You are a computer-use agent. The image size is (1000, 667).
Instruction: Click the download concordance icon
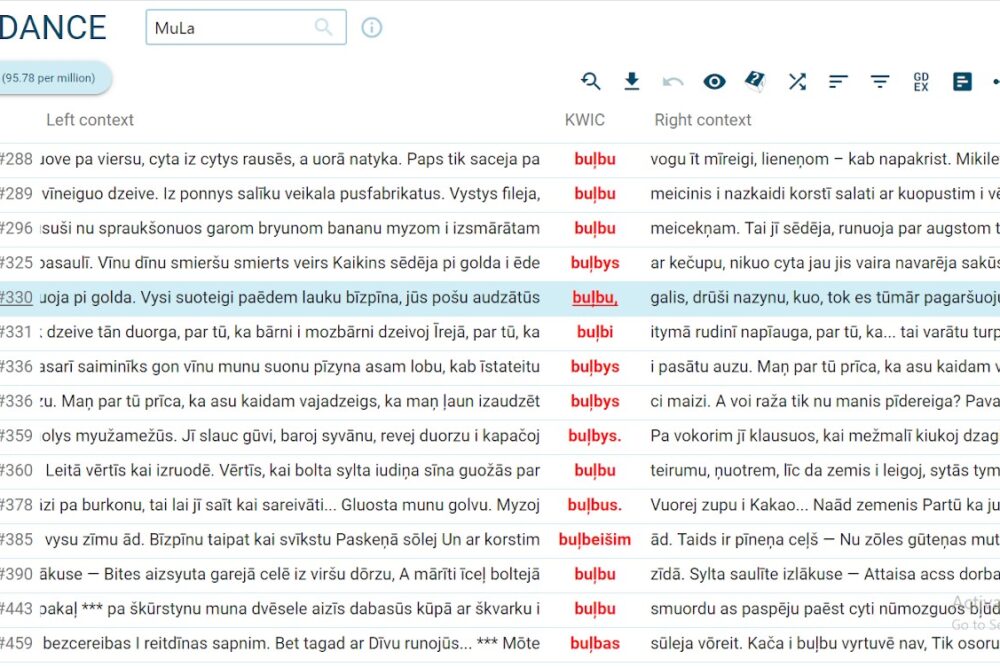[632, 82]
